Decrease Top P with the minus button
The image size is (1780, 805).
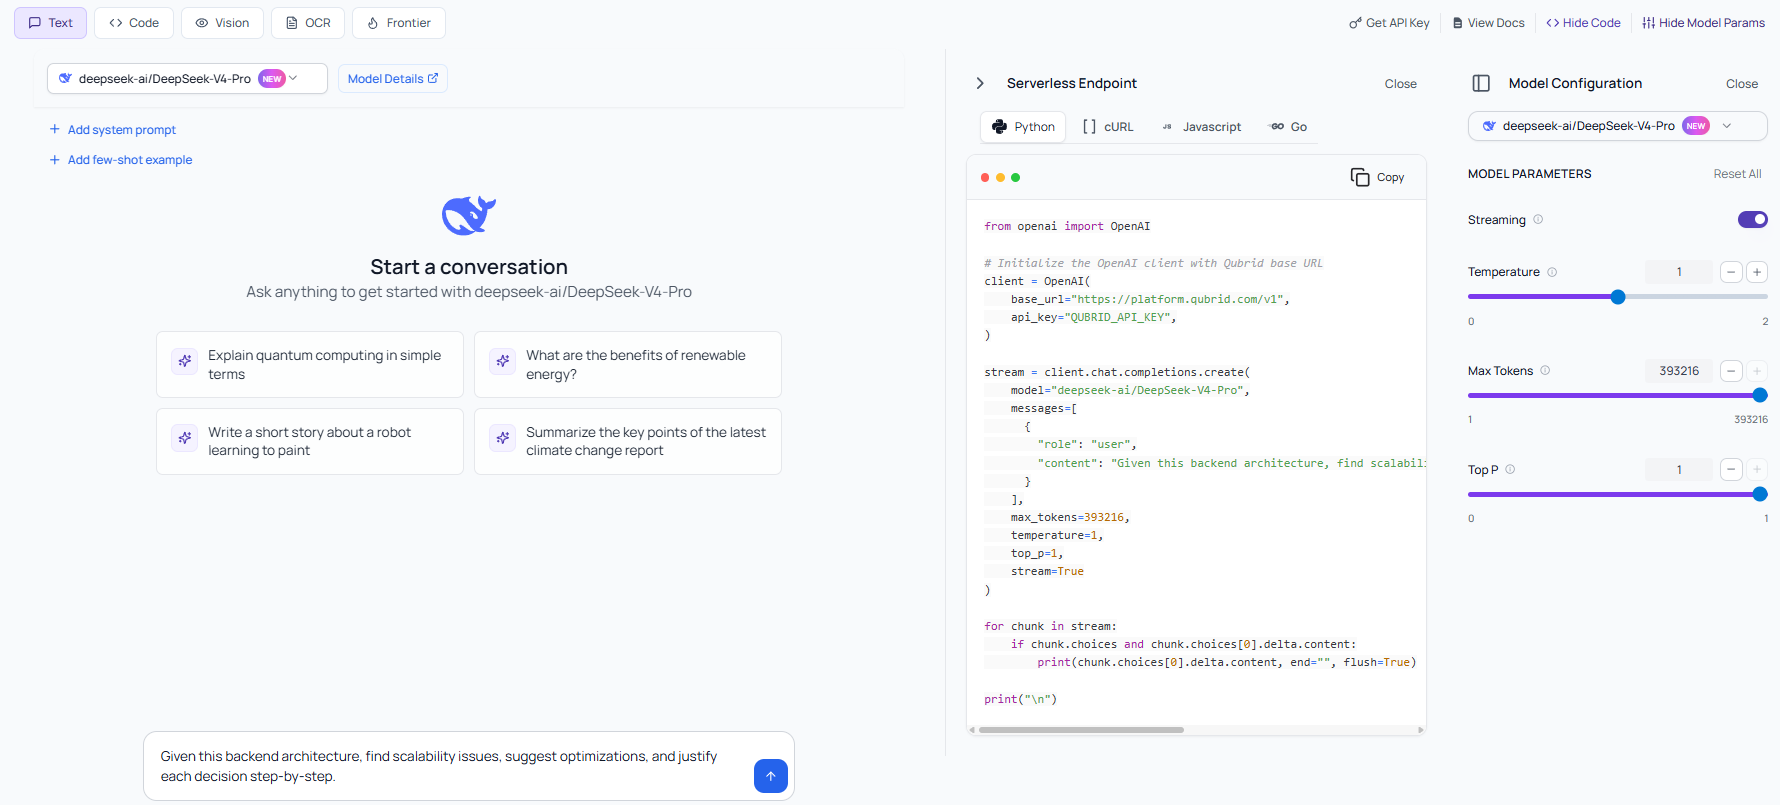[1731, 470]
